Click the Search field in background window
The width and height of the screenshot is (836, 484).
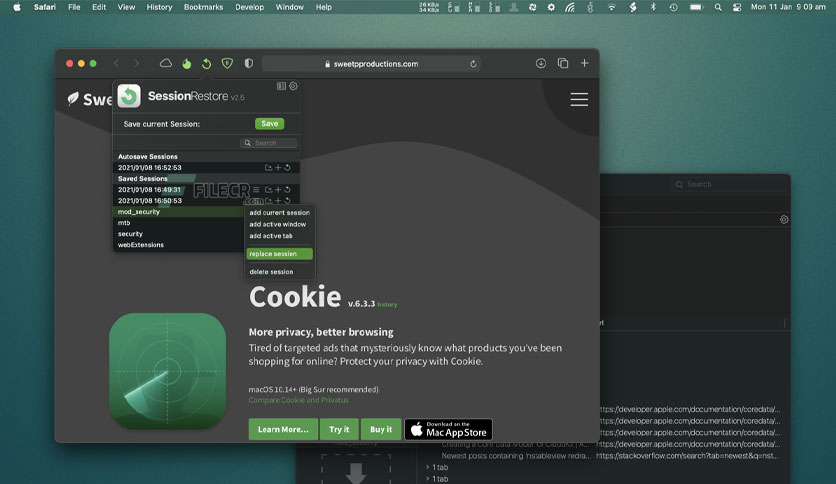(x=730, y=184)
